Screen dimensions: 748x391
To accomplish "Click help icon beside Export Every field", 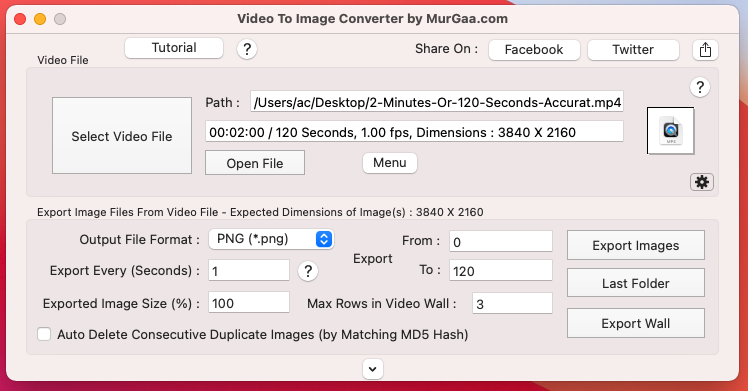I will coord(308,271).
